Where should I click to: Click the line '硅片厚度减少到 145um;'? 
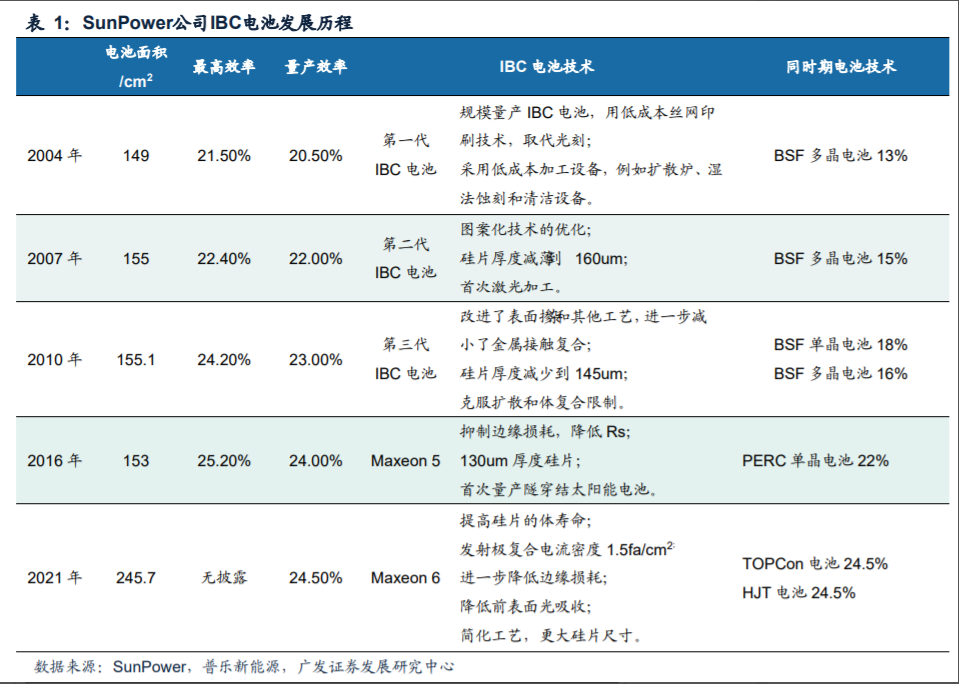click(x=544, y=373)
